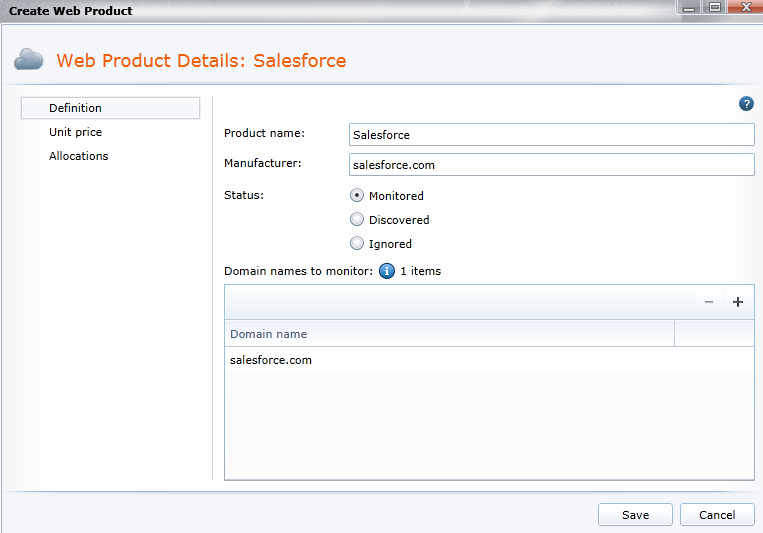763x533 pixels.
Task: Remove domain using the minus icon
Action: click(x=709, y=302)
